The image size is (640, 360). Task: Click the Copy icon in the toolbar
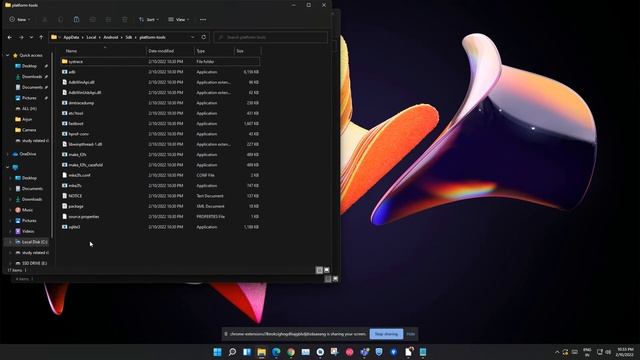click(x=60, y=20)
